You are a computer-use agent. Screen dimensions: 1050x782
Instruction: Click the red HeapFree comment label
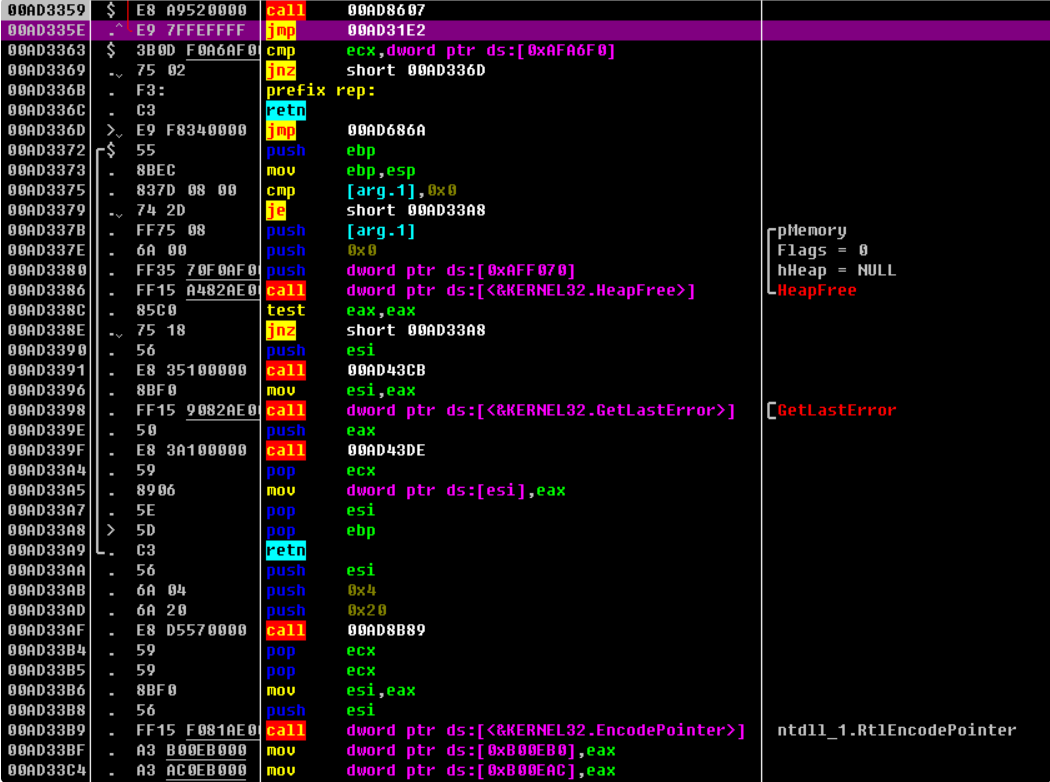coord(817,290)
